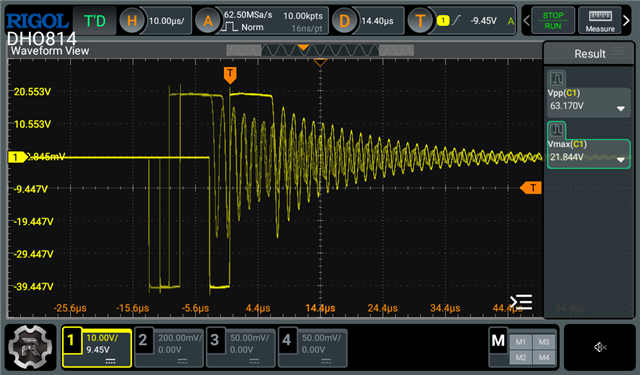The height and width of the screenshot is (375, 640).
Task: Open Horizontal settings via H icon
Action: [132, 20]
